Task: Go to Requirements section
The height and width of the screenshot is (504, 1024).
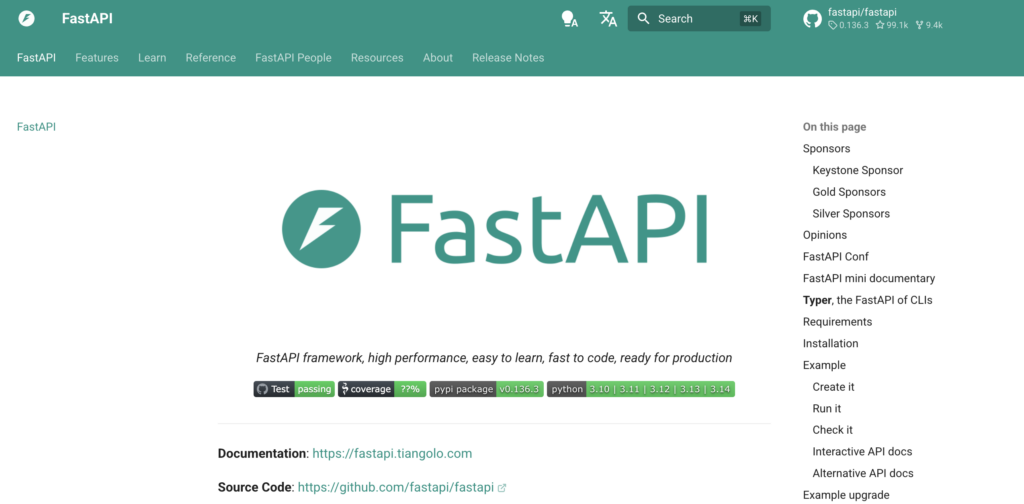Action: 837,322
